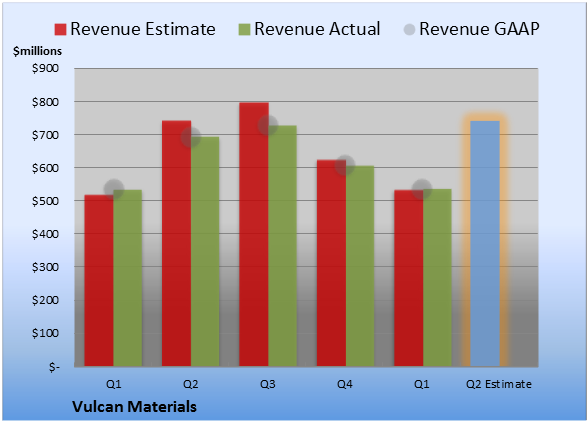Click the '$600' axis value
588x422 pixels.
45,168
